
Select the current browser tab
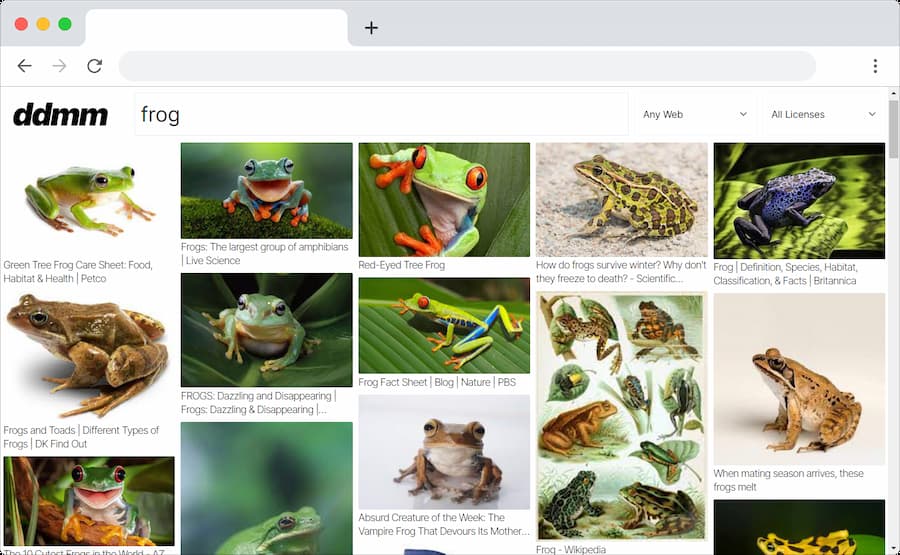coord(216,27)
